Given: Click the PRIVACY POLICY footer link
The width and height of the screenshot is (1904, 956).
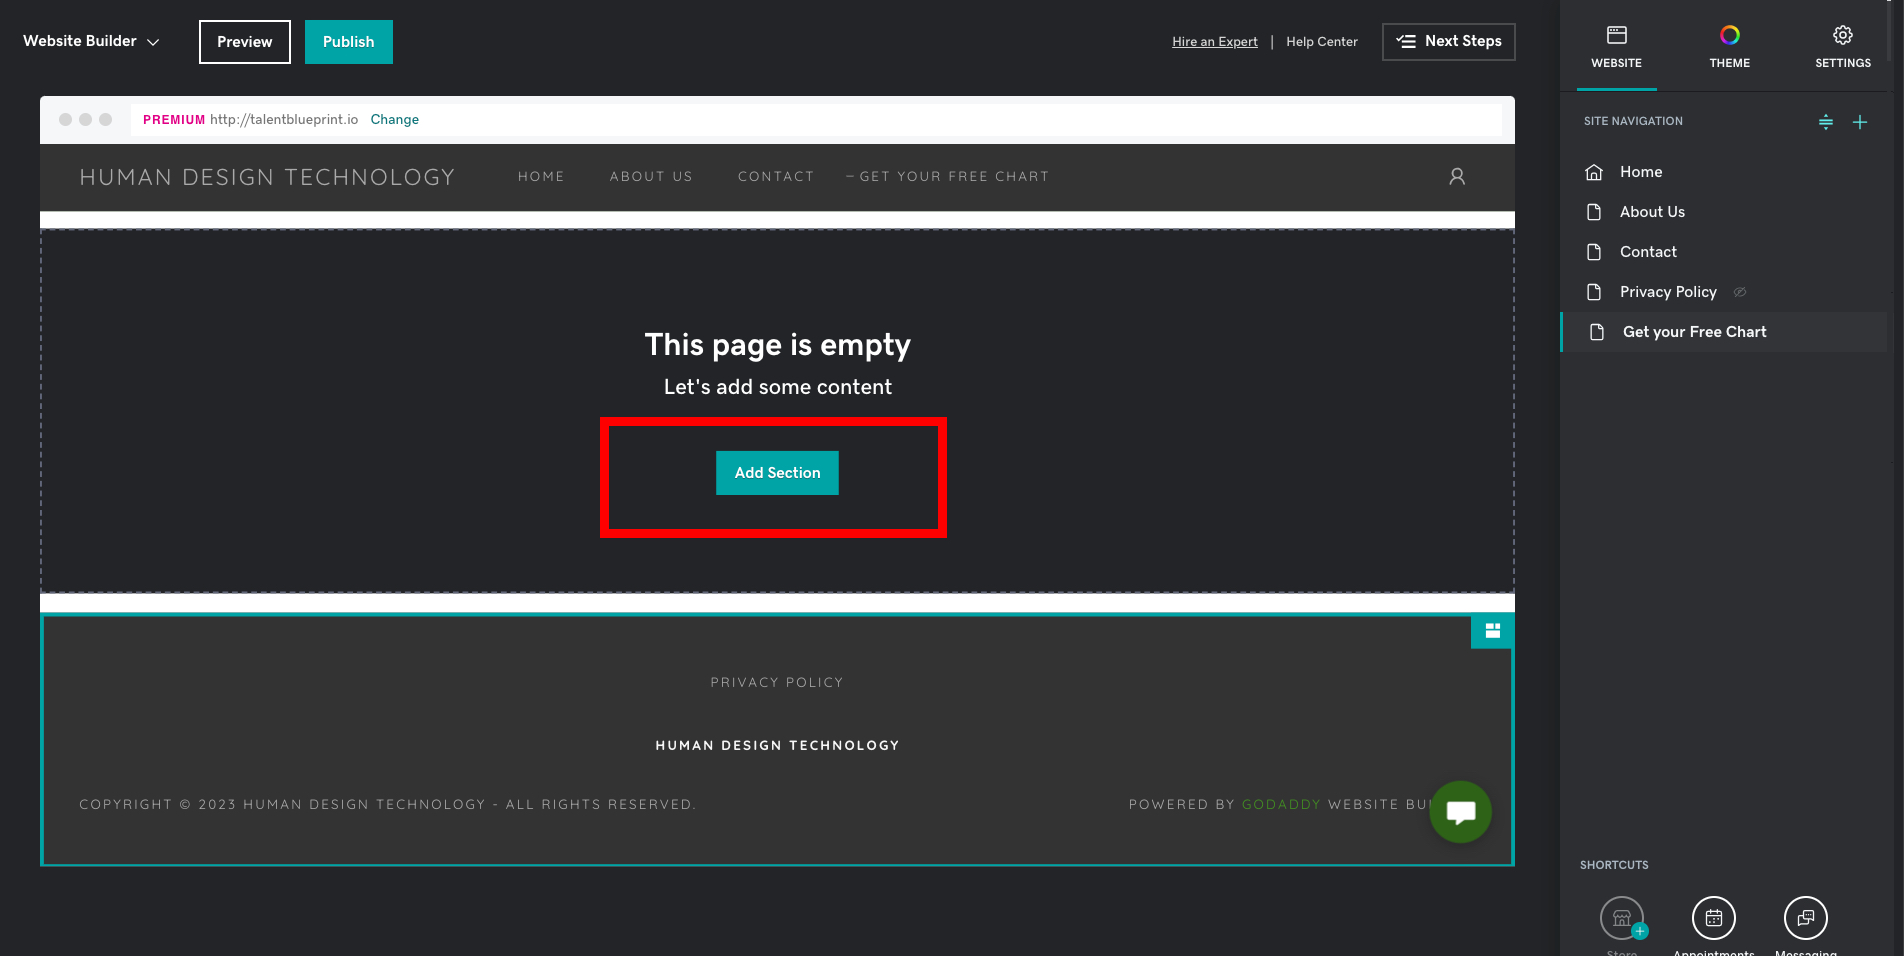Looking at the screenshot, I should pos(777,682).
